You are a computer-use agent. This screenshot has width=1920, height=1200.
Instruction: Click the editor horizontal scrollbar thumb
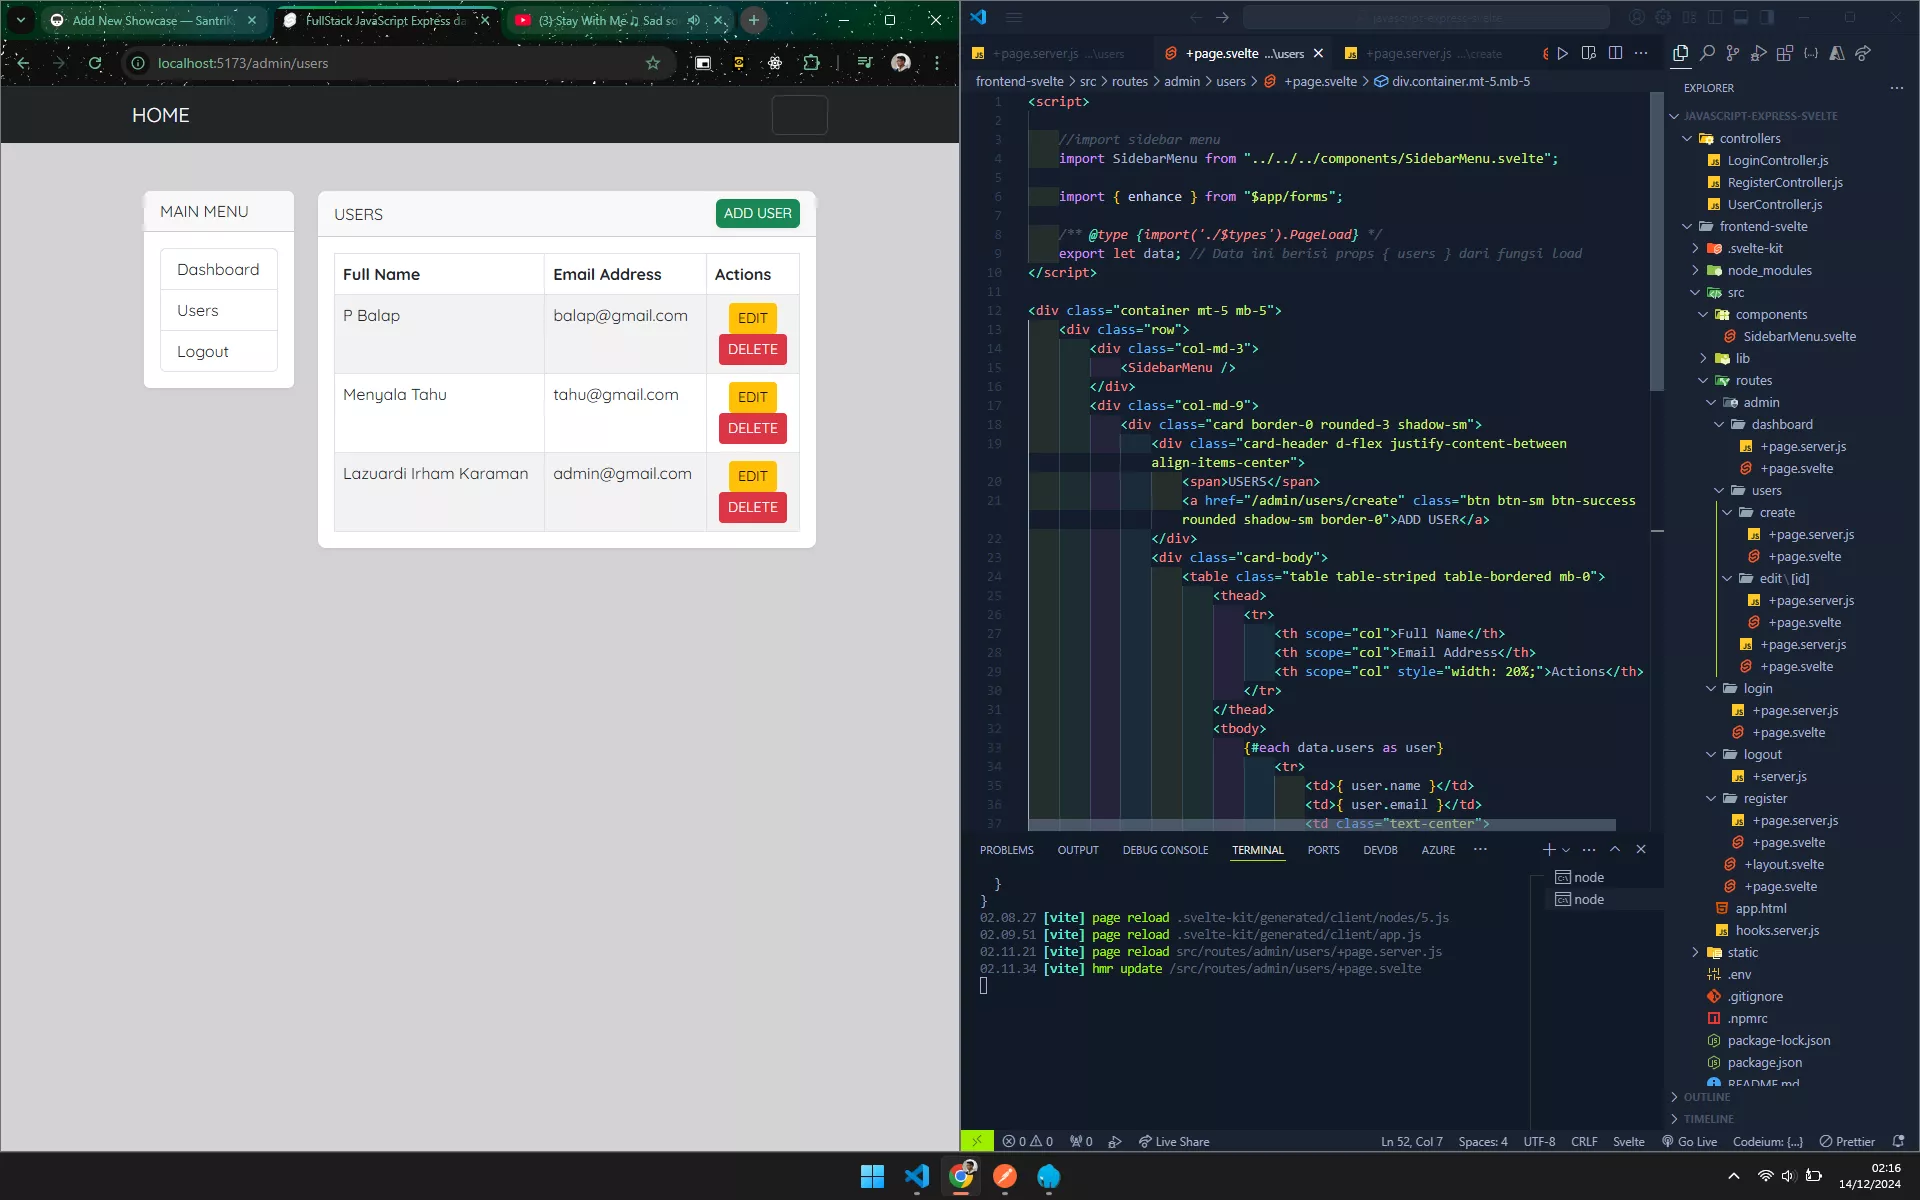pos(1322,825)
